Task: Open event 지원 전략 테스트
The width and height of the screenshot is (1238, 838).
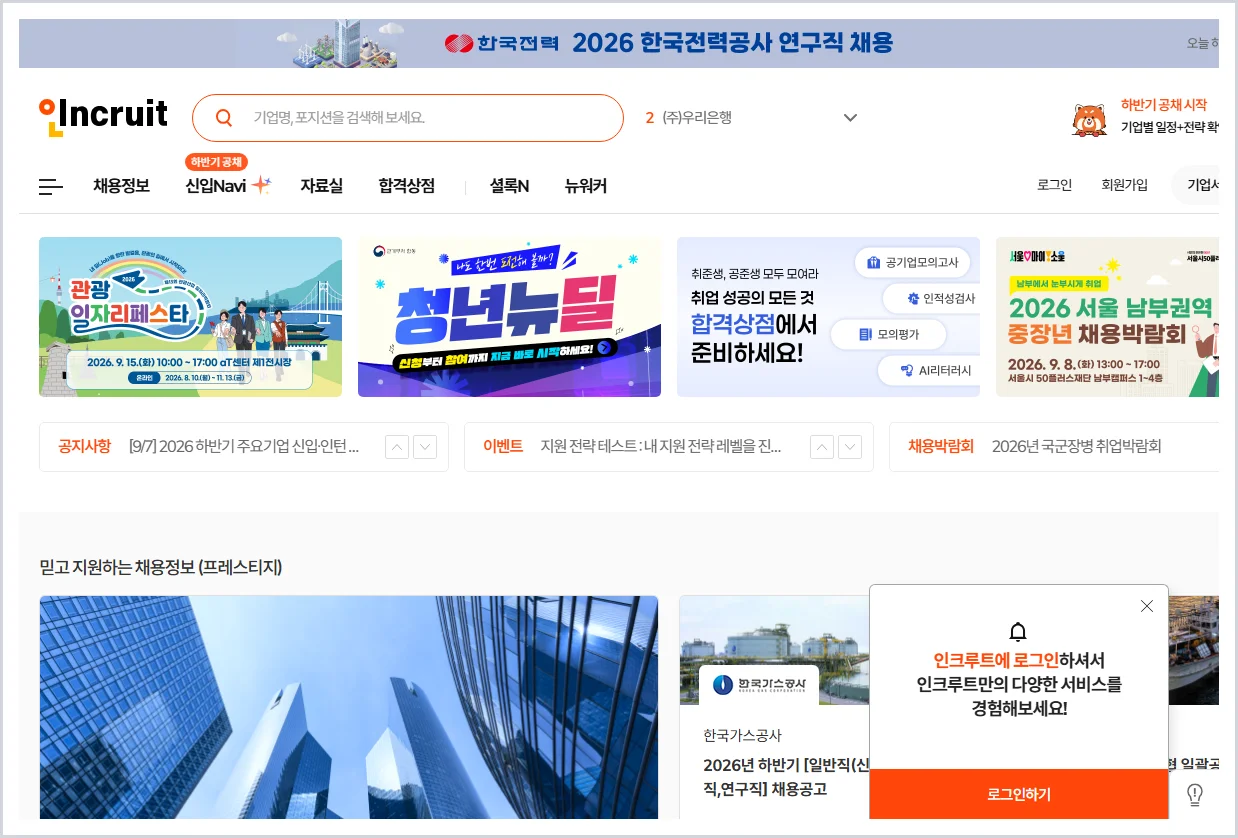Action: click(x=661, y=447)
